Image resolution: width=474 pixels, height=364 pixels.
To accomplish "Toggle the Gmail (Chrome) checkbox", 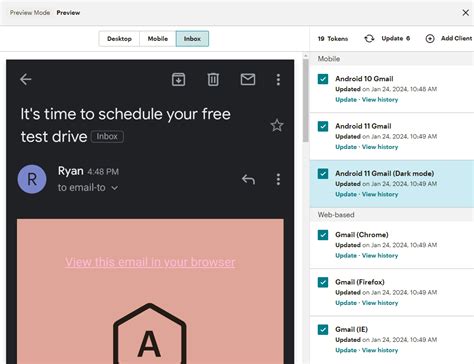I will 323,235.
